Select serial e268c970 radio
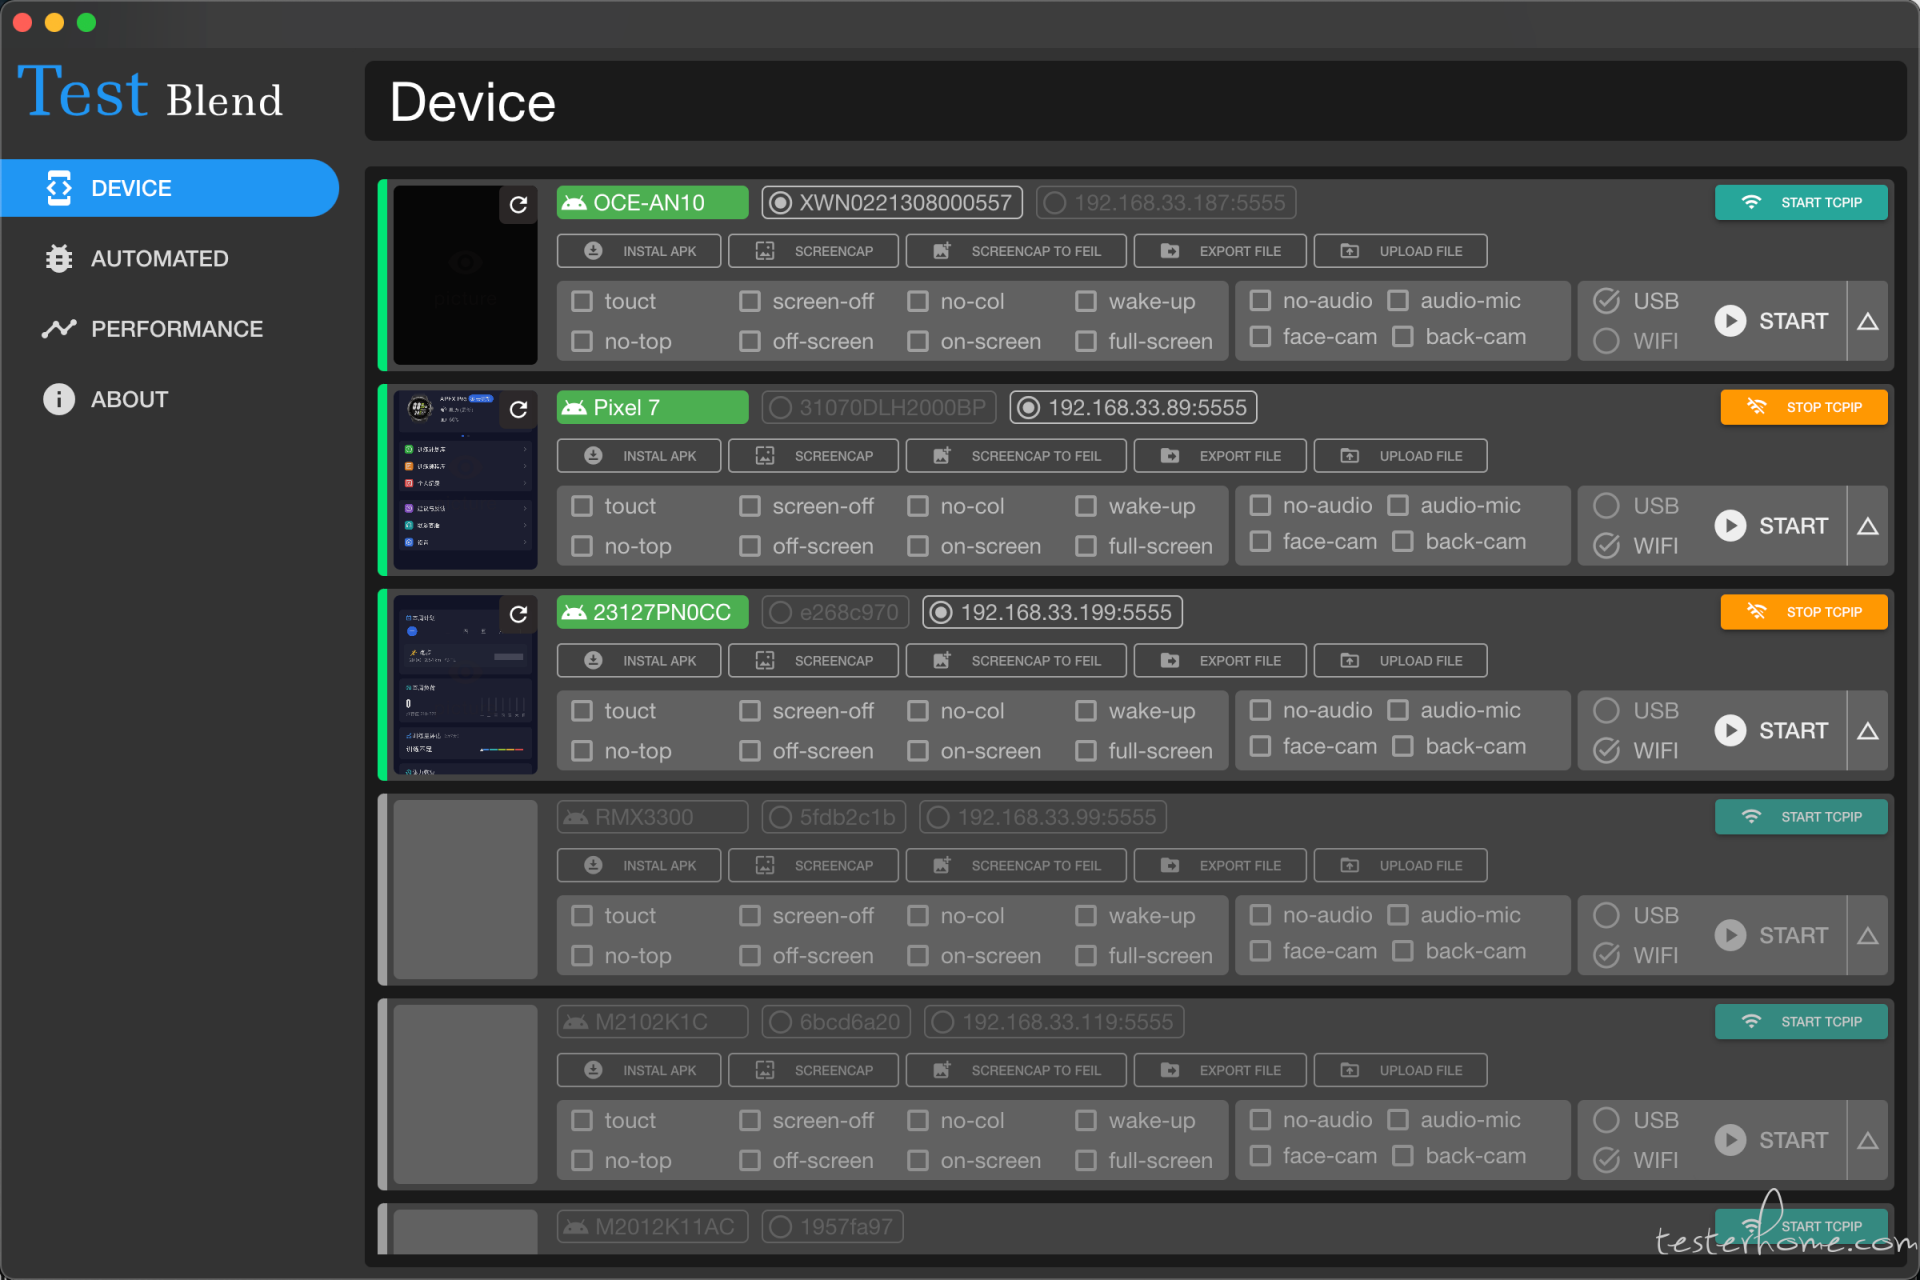This screenshot has height=1280, width=1920. point(781,613)
